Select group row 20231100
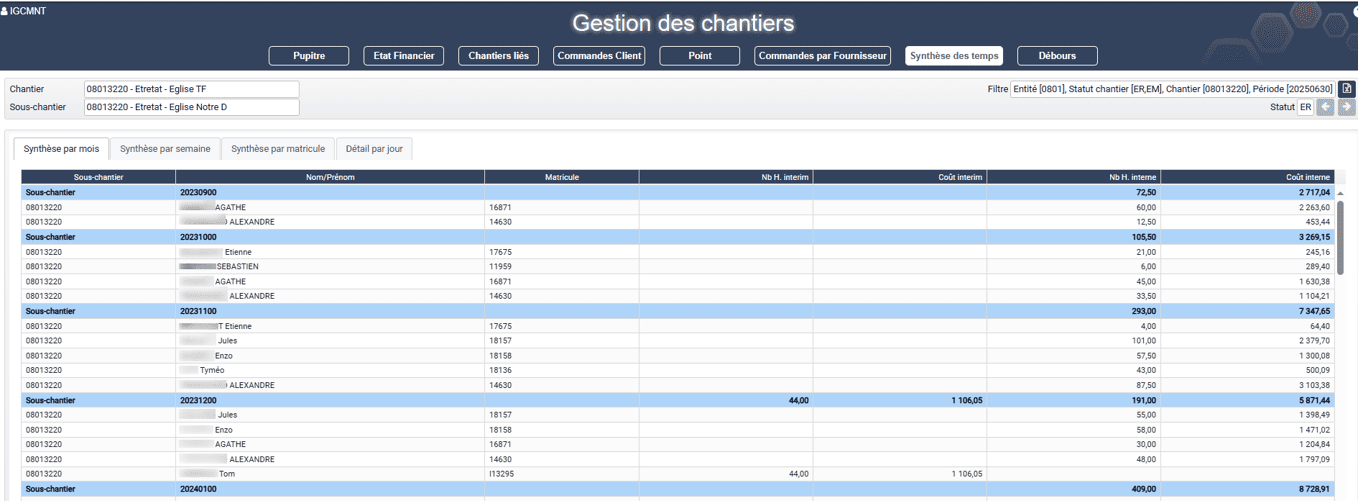 (678, 311)
